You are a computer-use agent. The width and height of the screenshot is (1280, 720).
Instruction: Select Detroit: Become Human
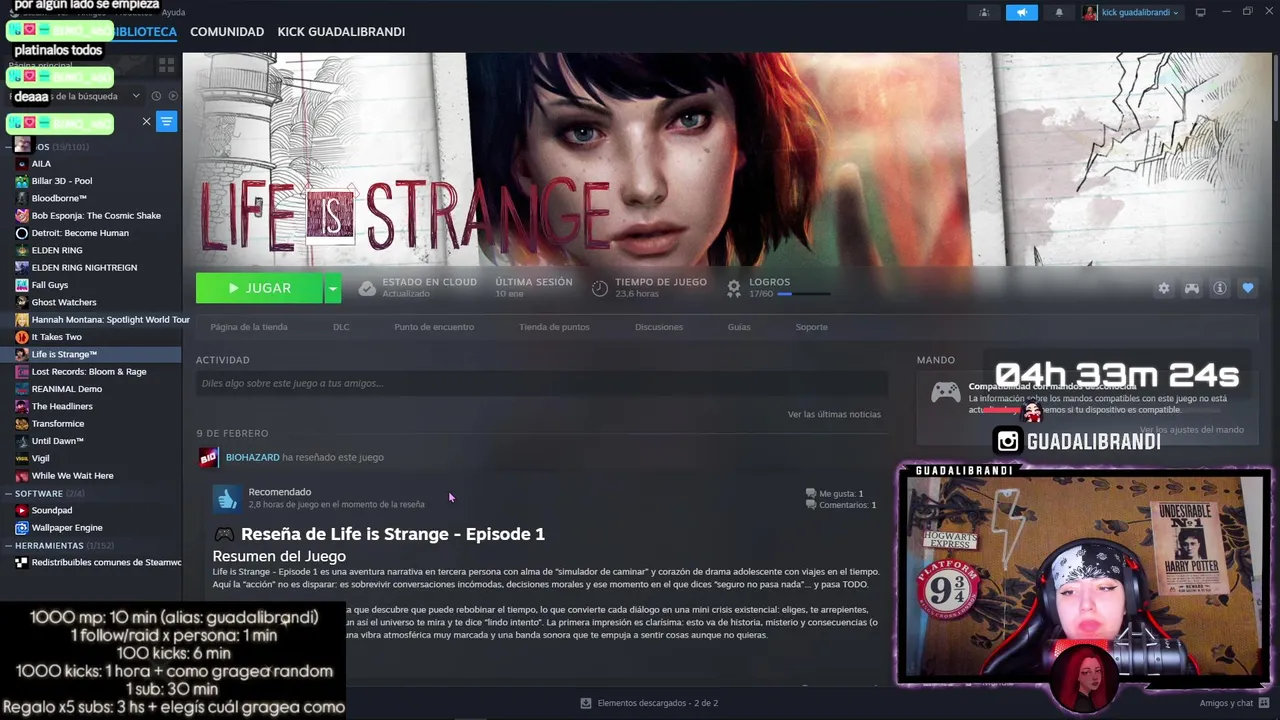click(x=80, y=233)
